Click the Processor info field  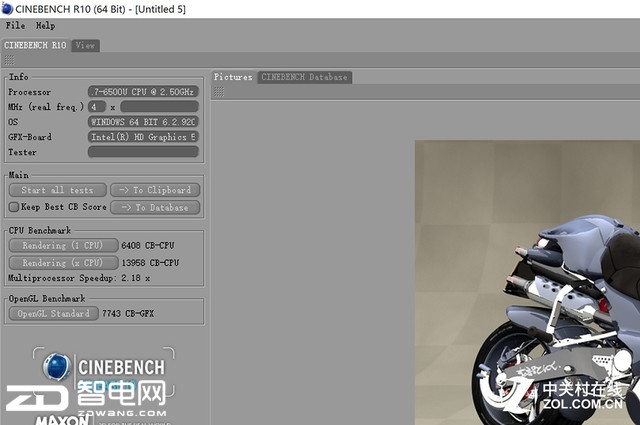(143, 92)
